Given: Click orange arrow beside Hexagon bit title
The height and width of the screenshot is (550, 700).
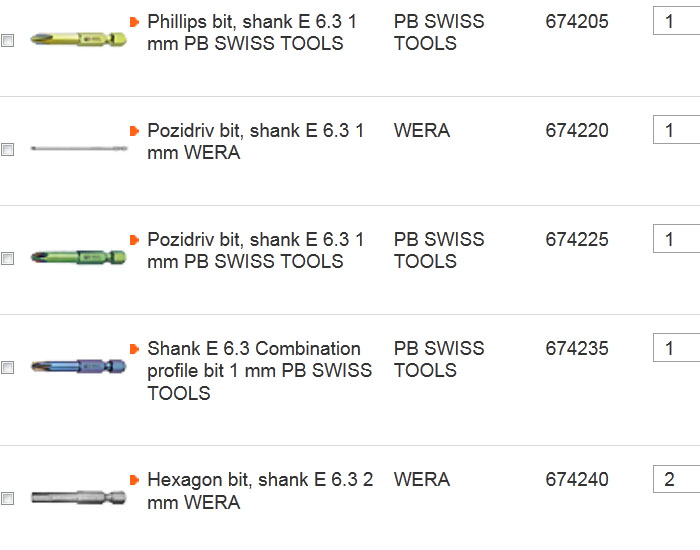Looking at the screenshot, I should coord(134,480).
